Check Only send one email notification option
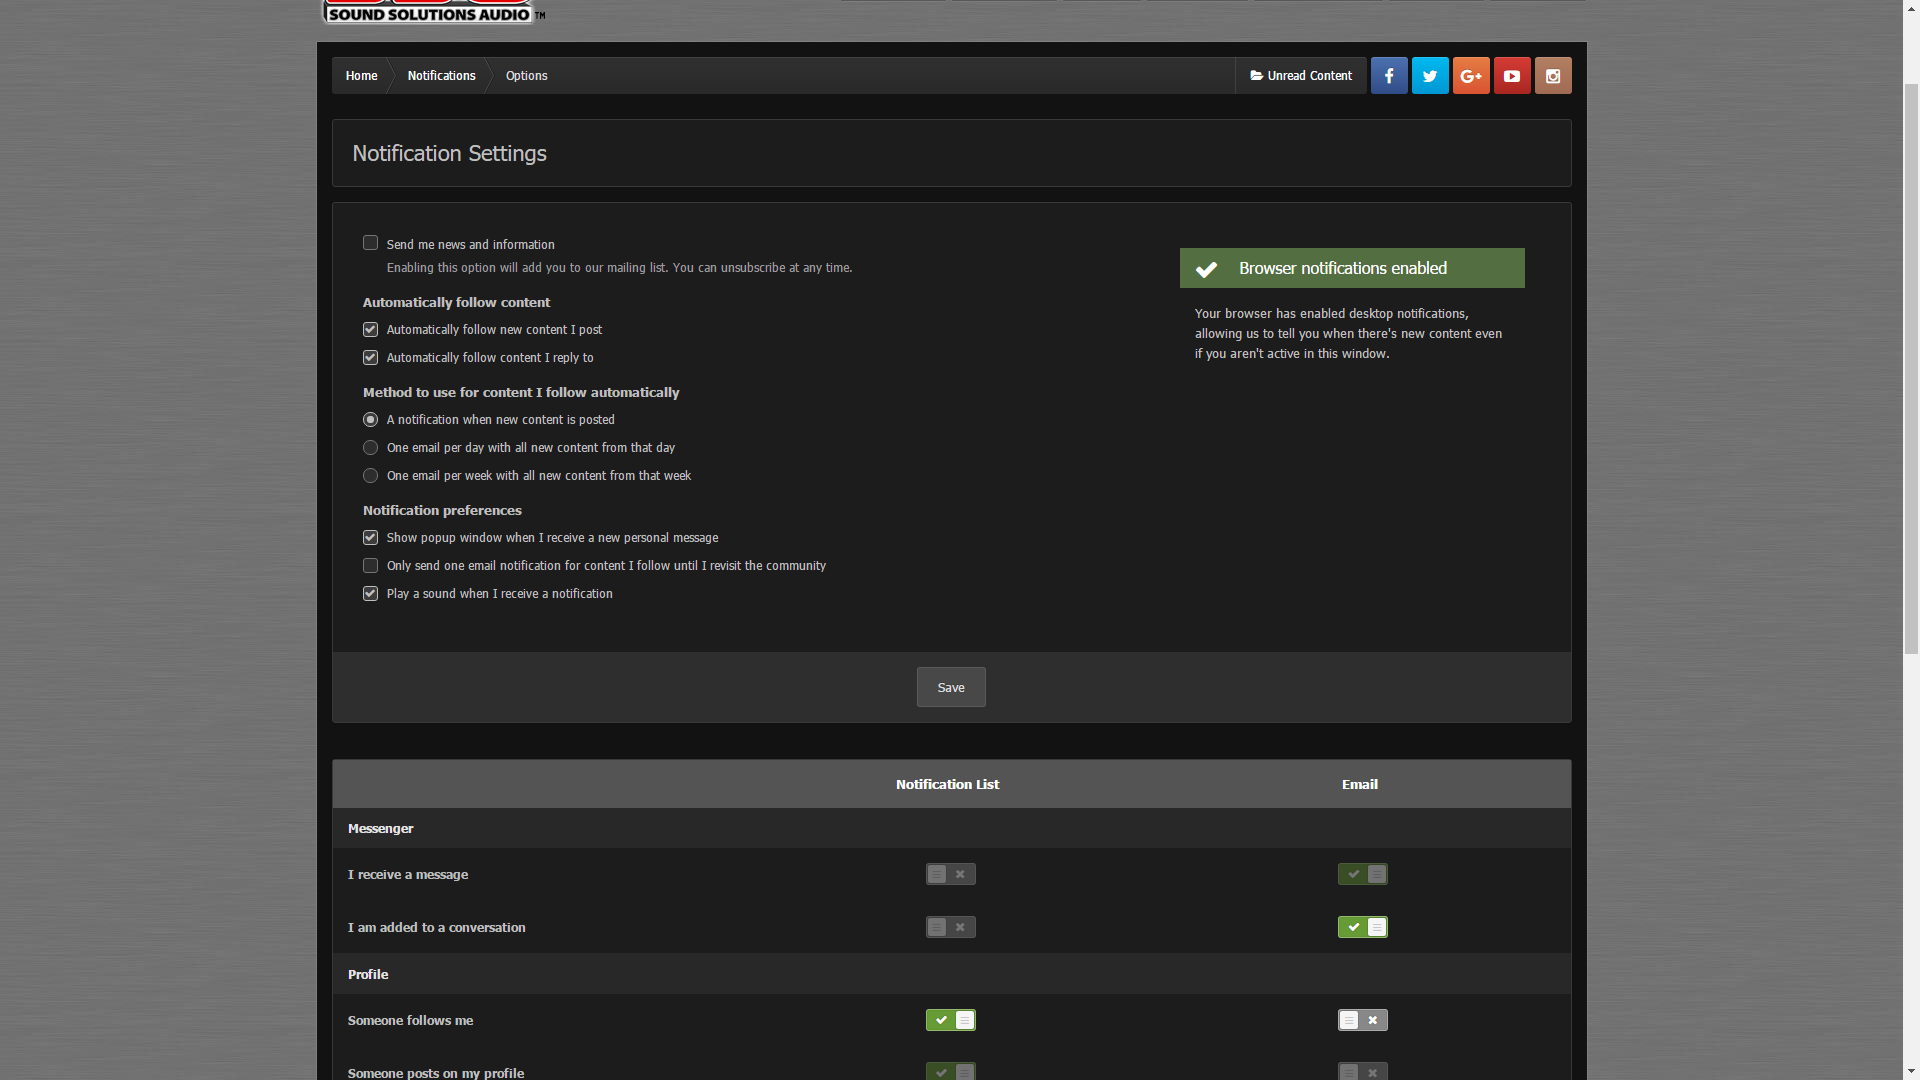1920x1080 pixels. pos(370,566)
